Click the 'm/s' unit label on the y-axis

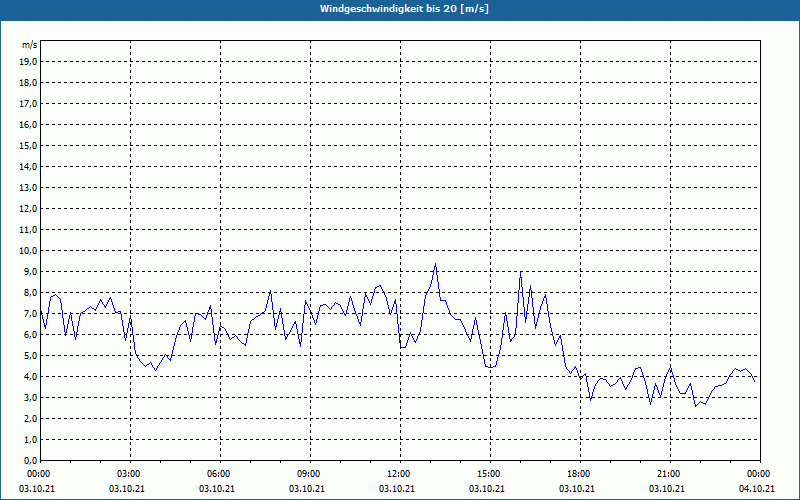coord(30,45)
